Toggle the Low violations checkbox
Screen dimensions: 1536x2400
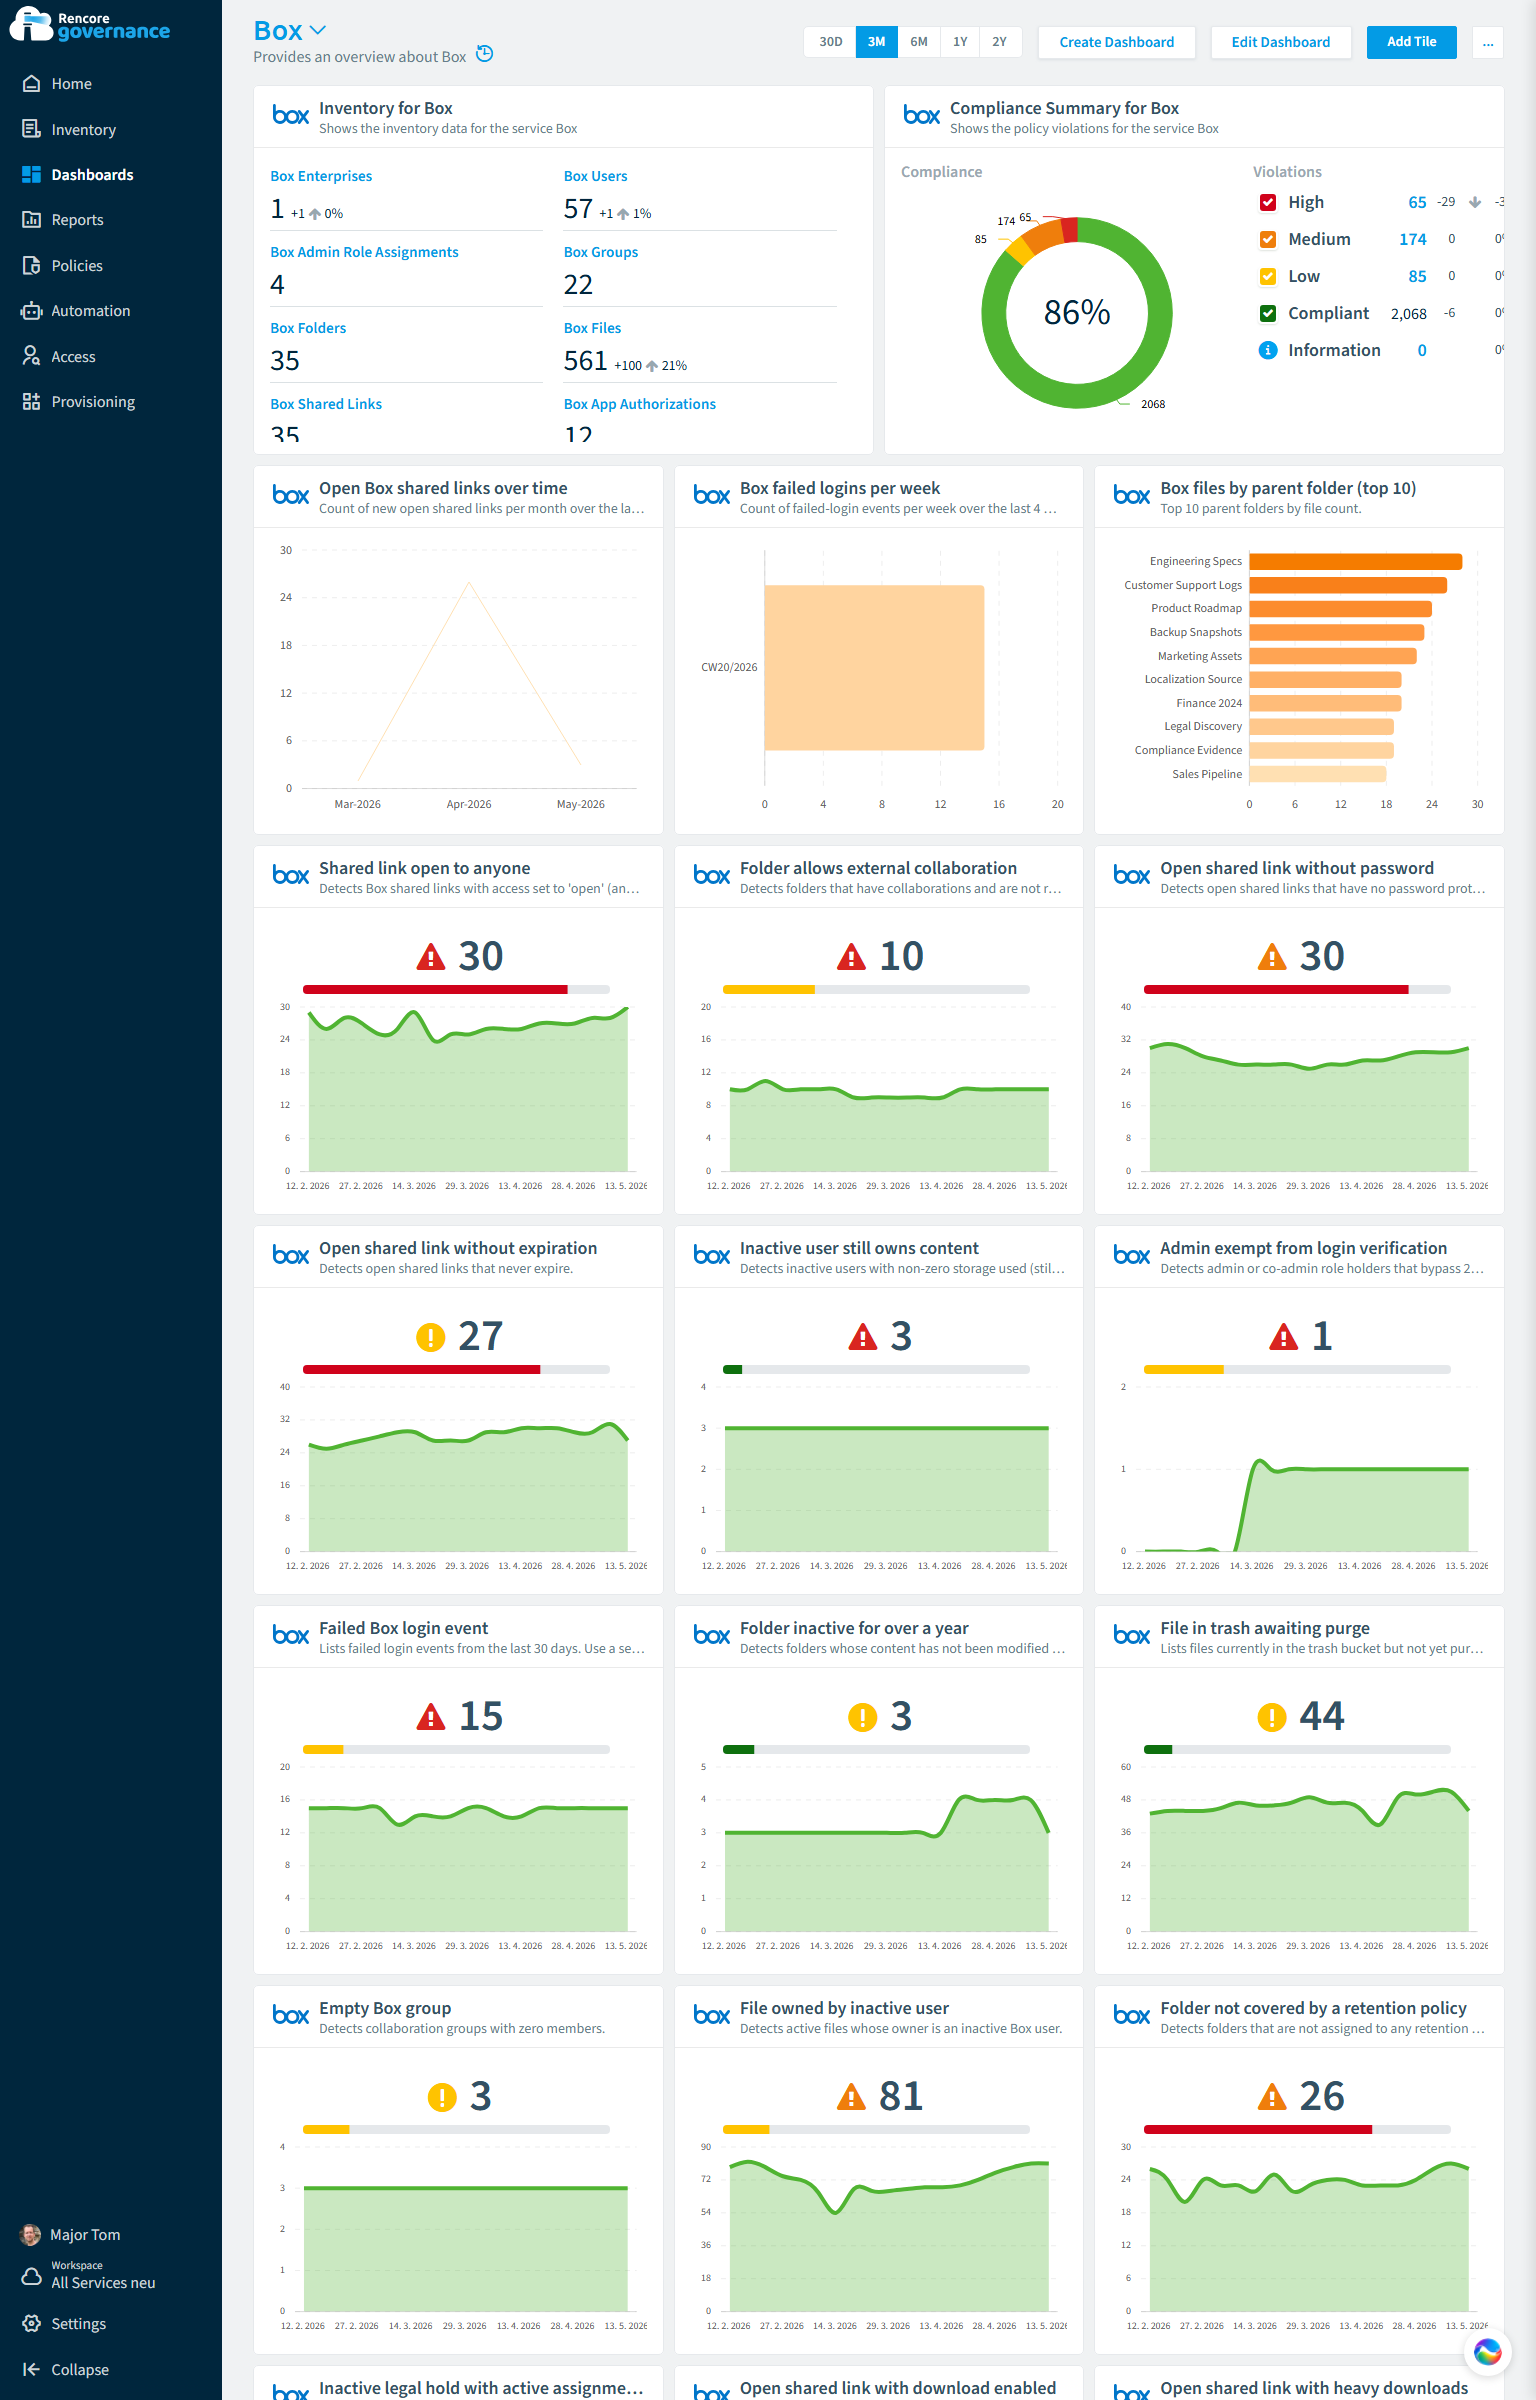click(x=1268, y=277)
